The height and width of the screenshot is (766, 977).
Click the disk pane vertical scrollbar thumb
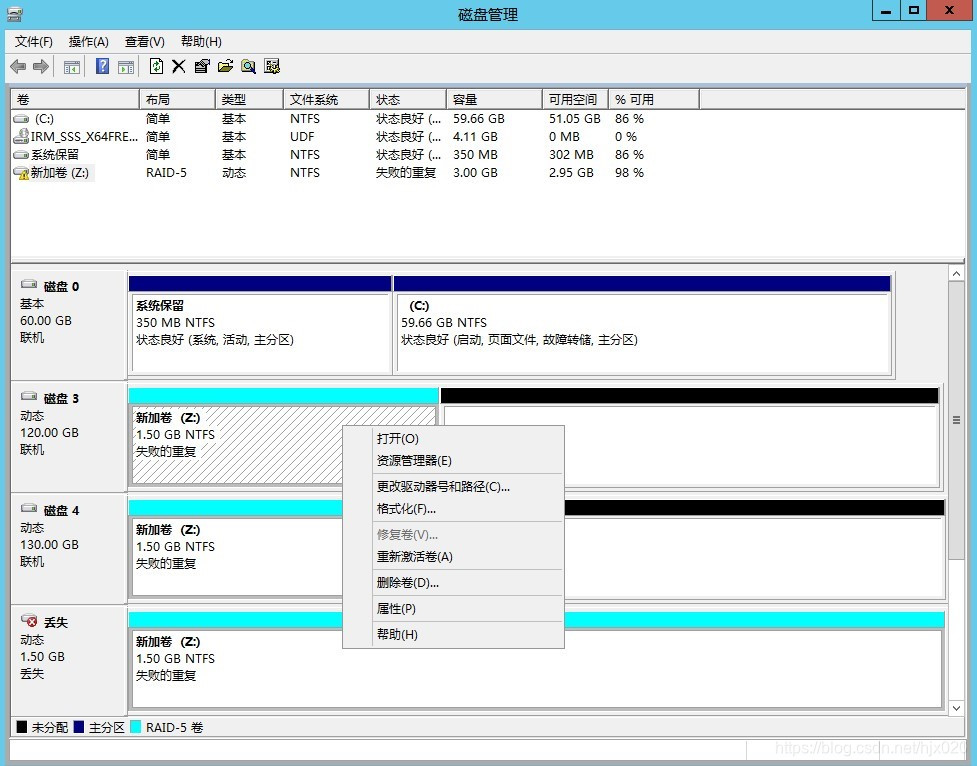point(956,420)
